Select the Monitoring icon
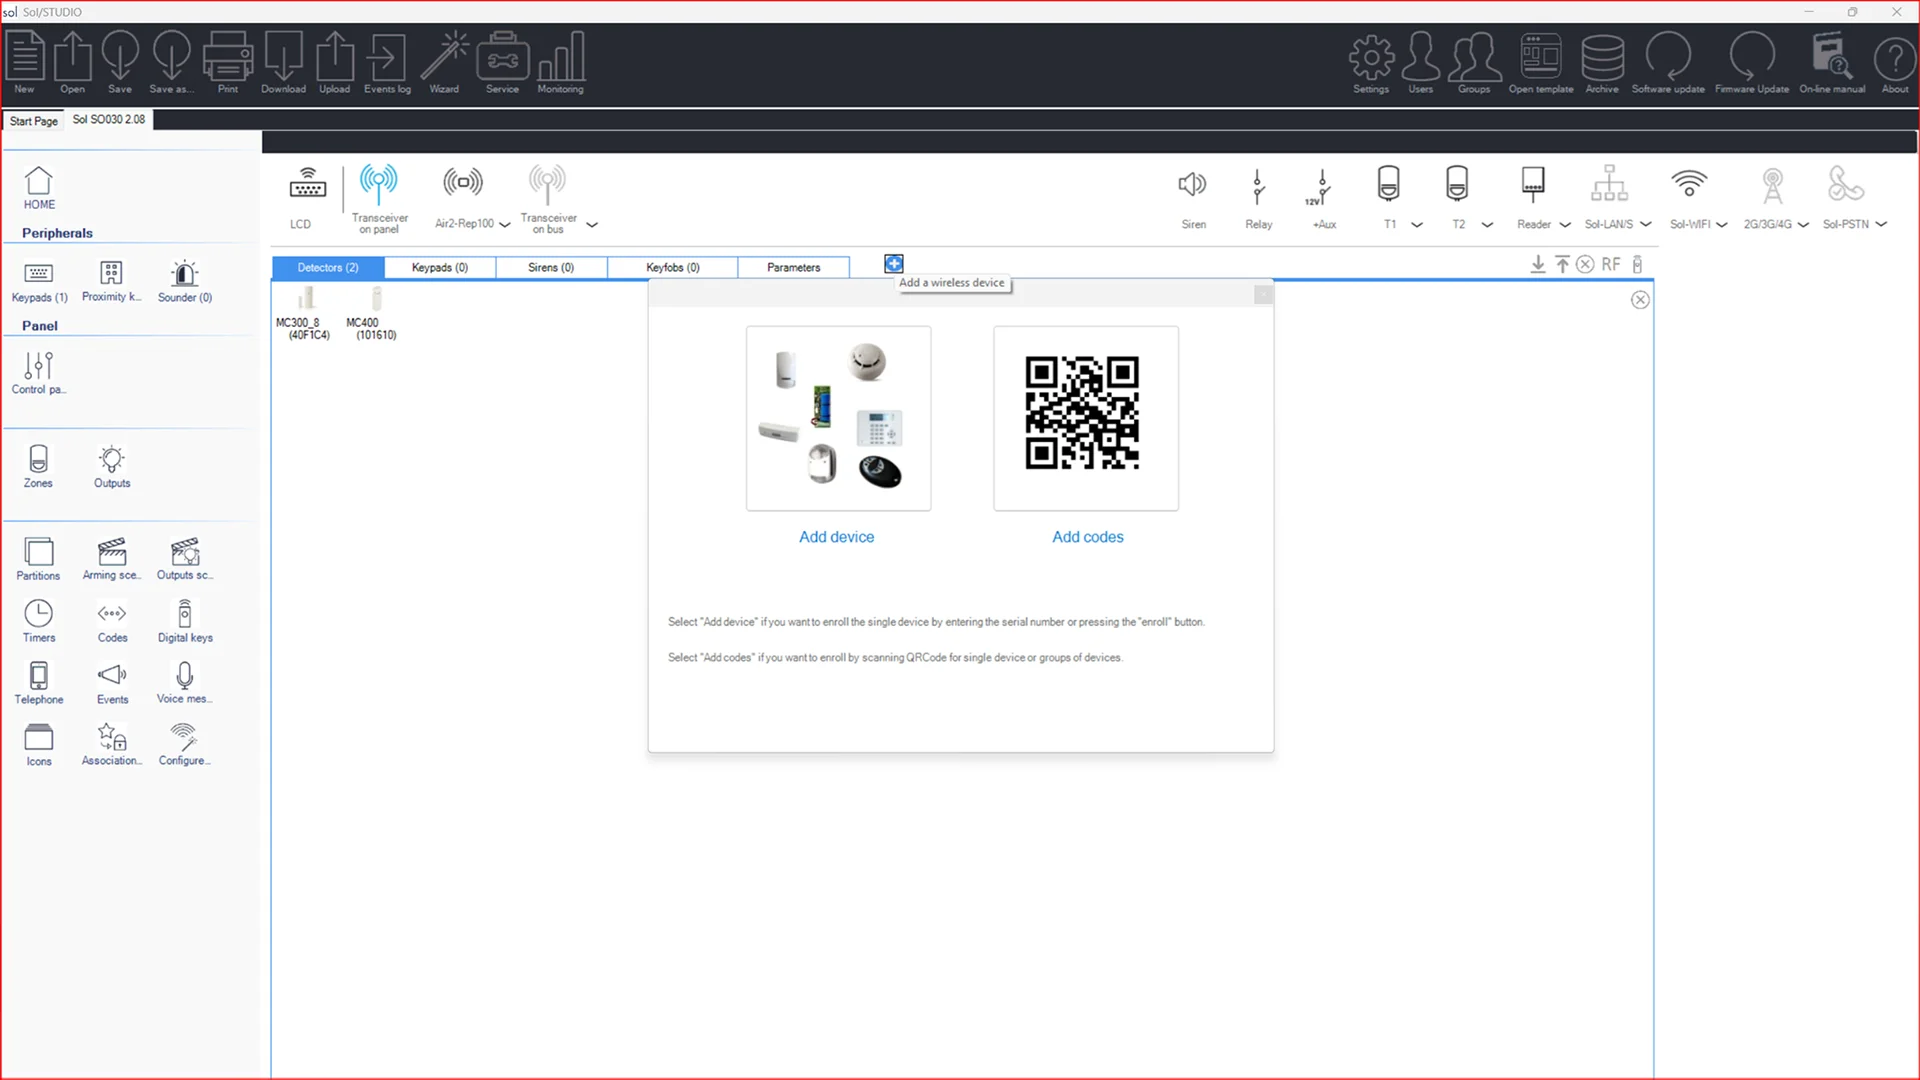 pyautogui.click(x=560, y=60)
